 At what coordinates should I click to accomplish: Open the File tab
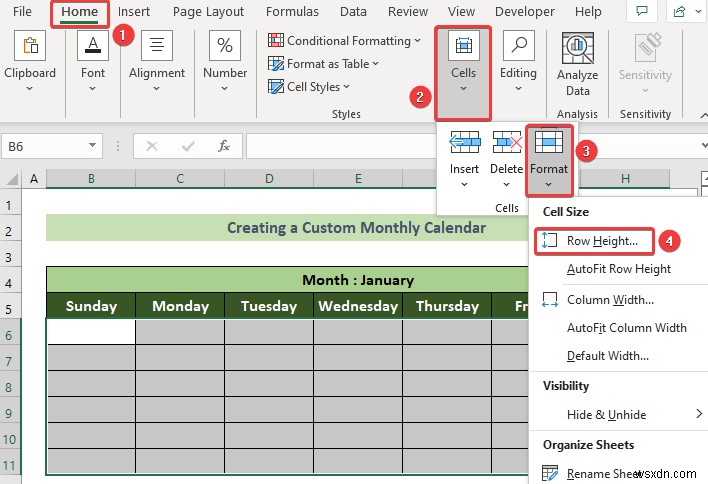coord(23,11)
